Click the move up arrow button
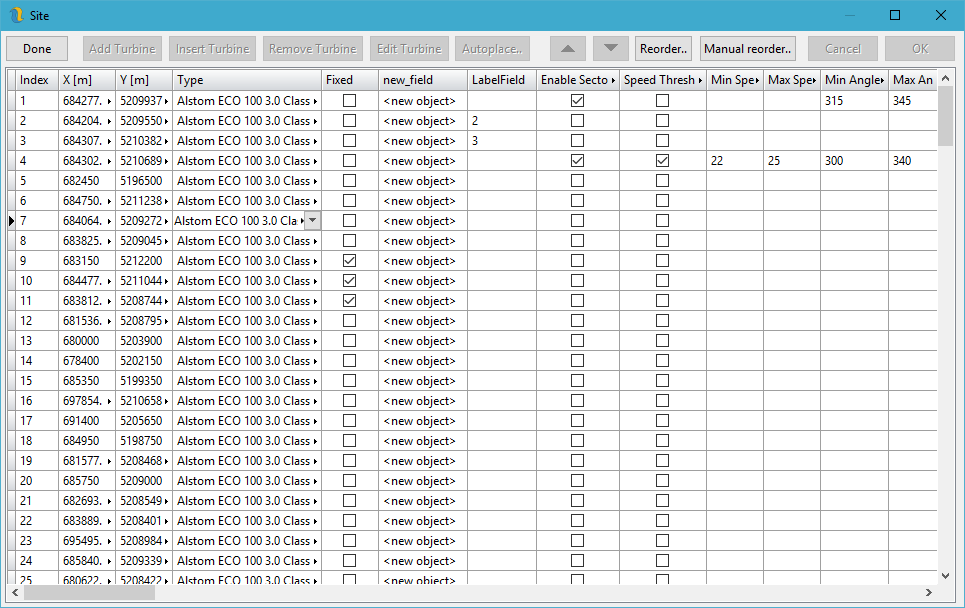 [567, 48]
